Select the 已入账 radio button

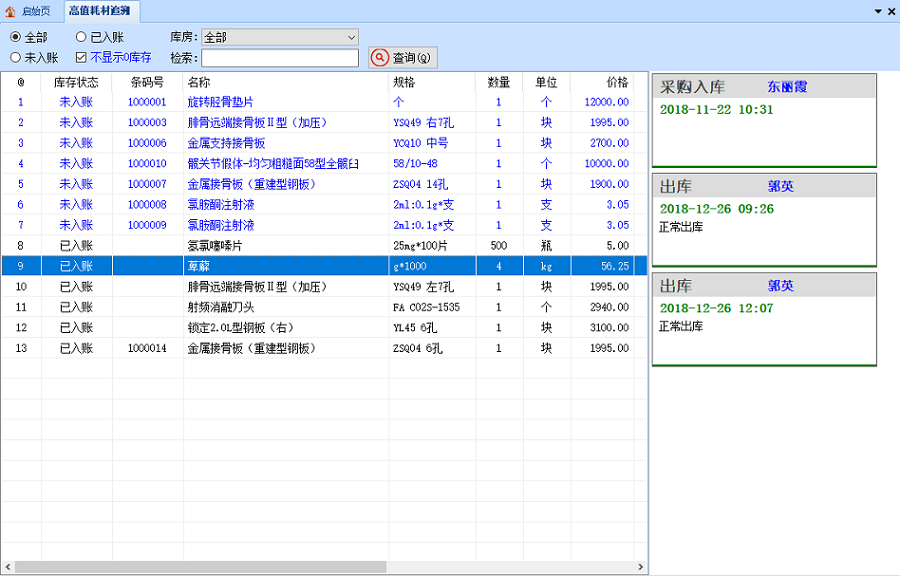(x=81, y=37)
